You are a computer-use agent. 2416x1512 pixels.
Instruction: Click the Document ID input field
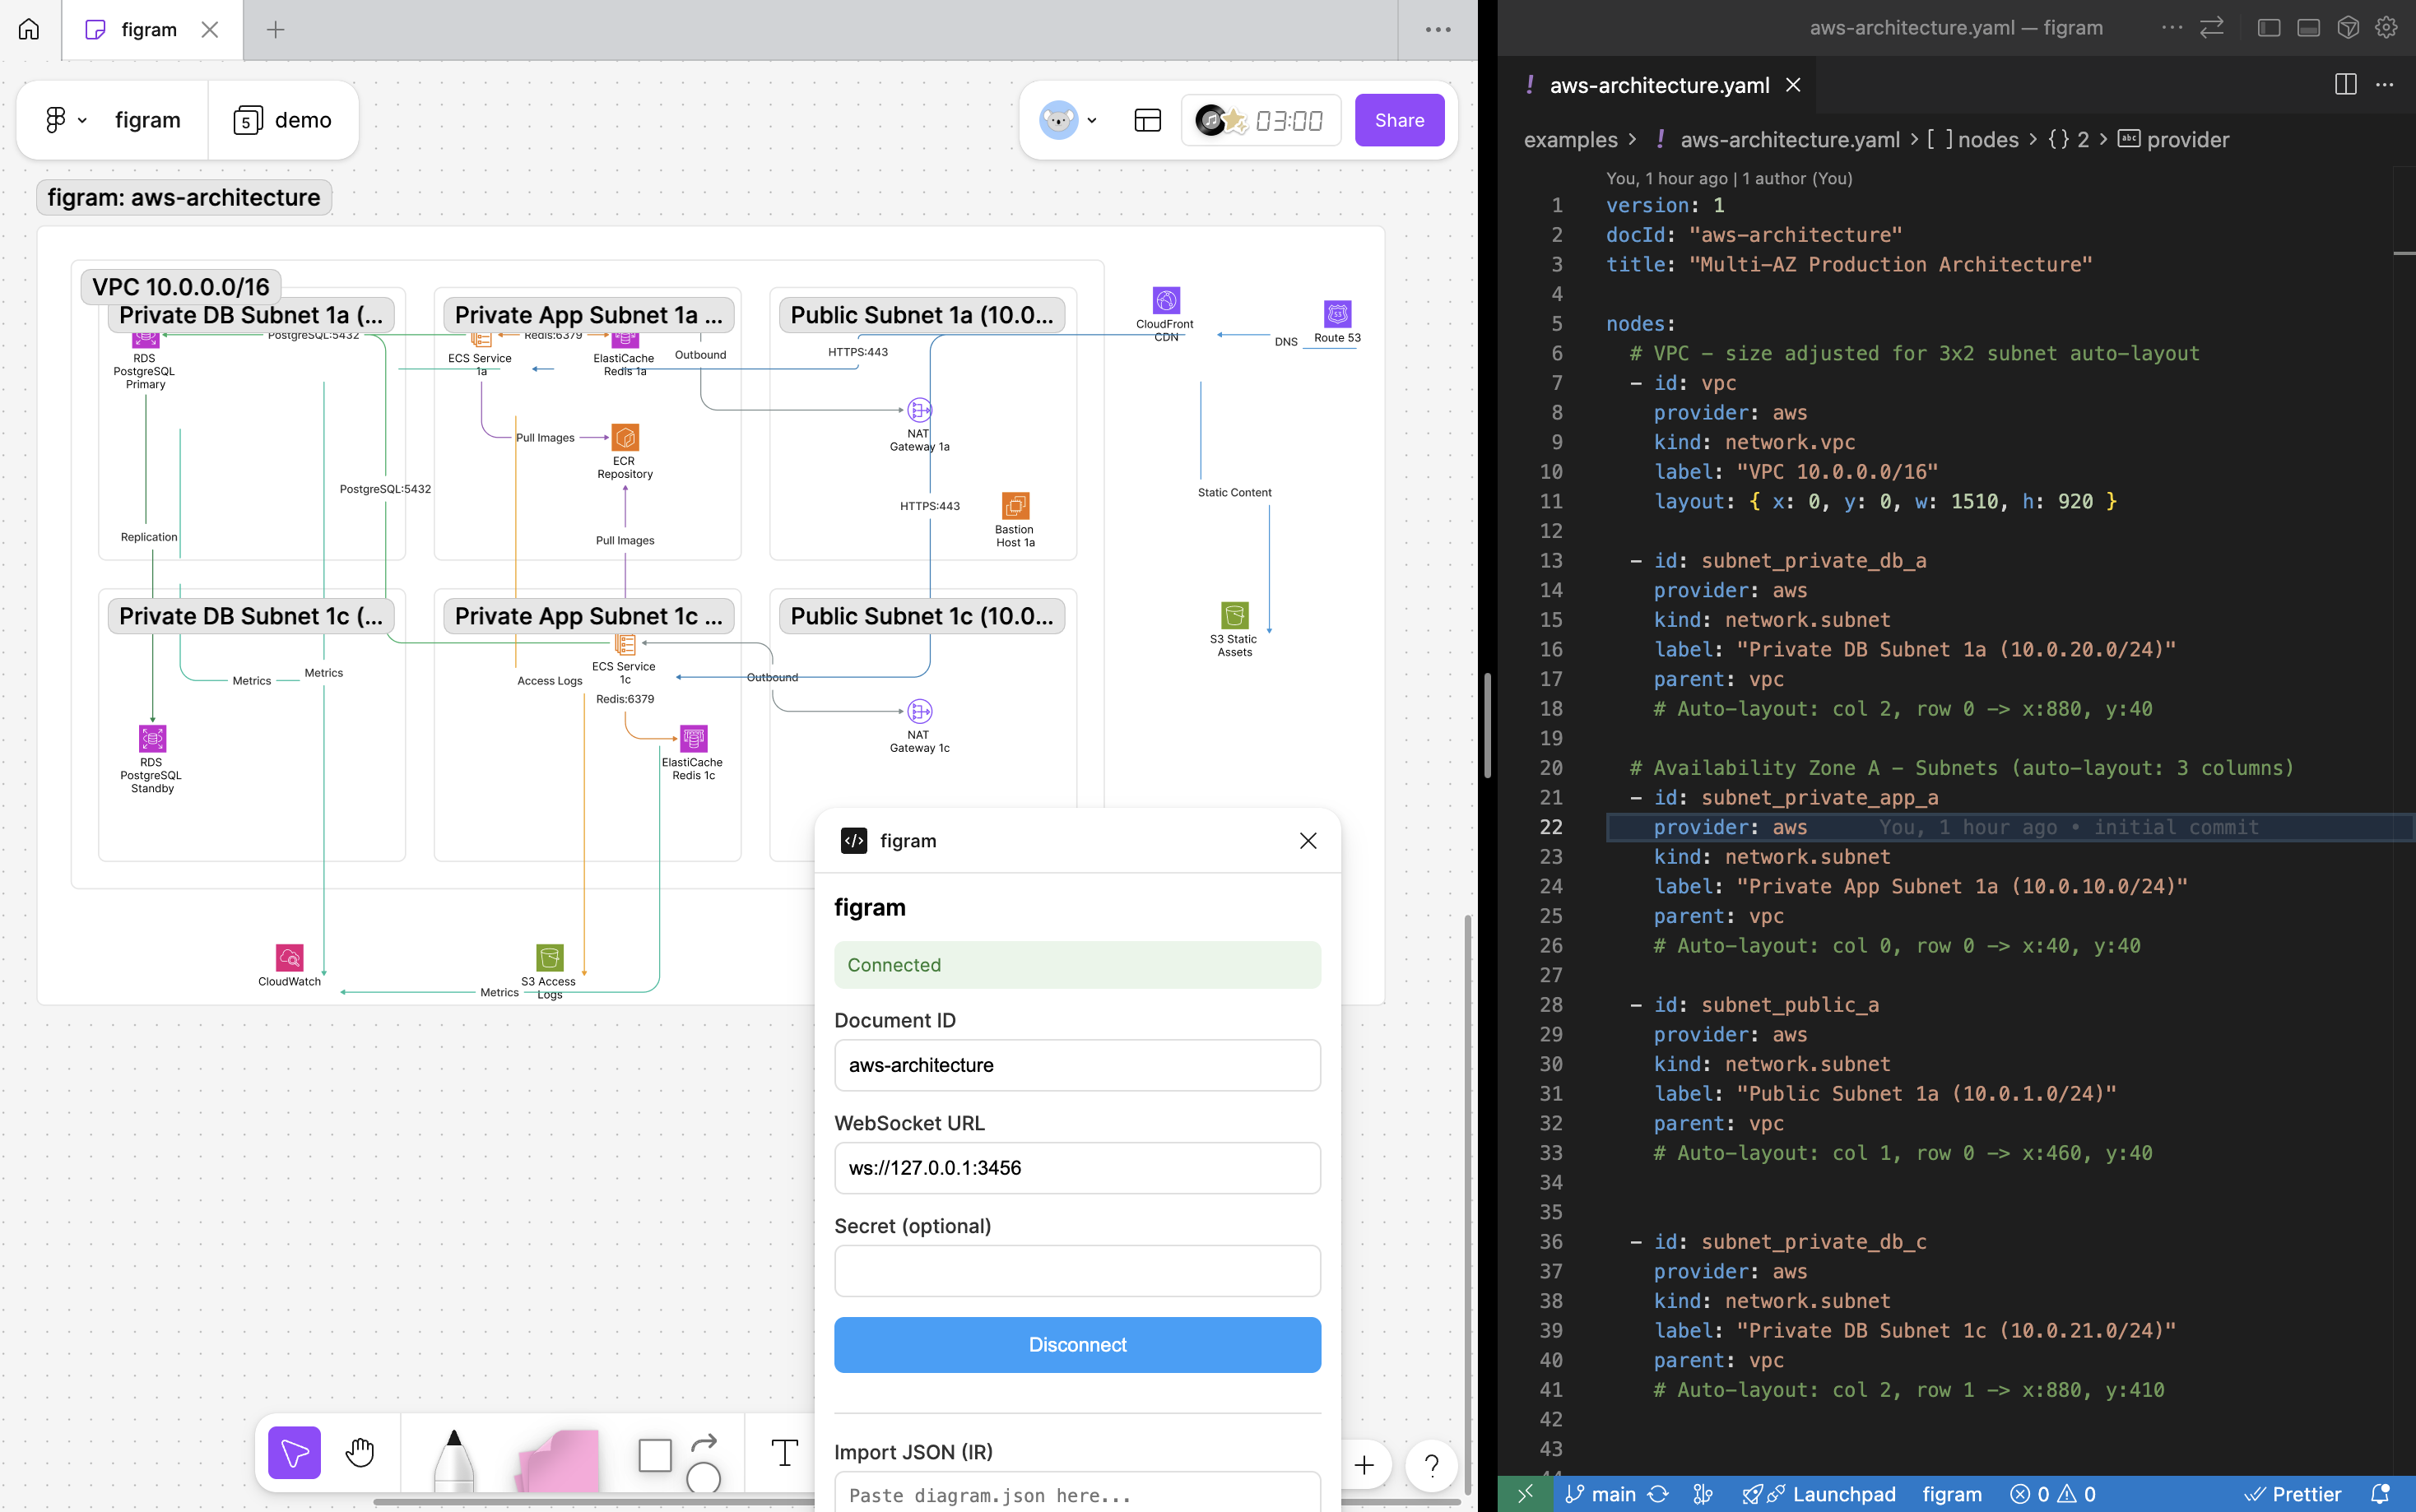(x=1077, y=1065)
